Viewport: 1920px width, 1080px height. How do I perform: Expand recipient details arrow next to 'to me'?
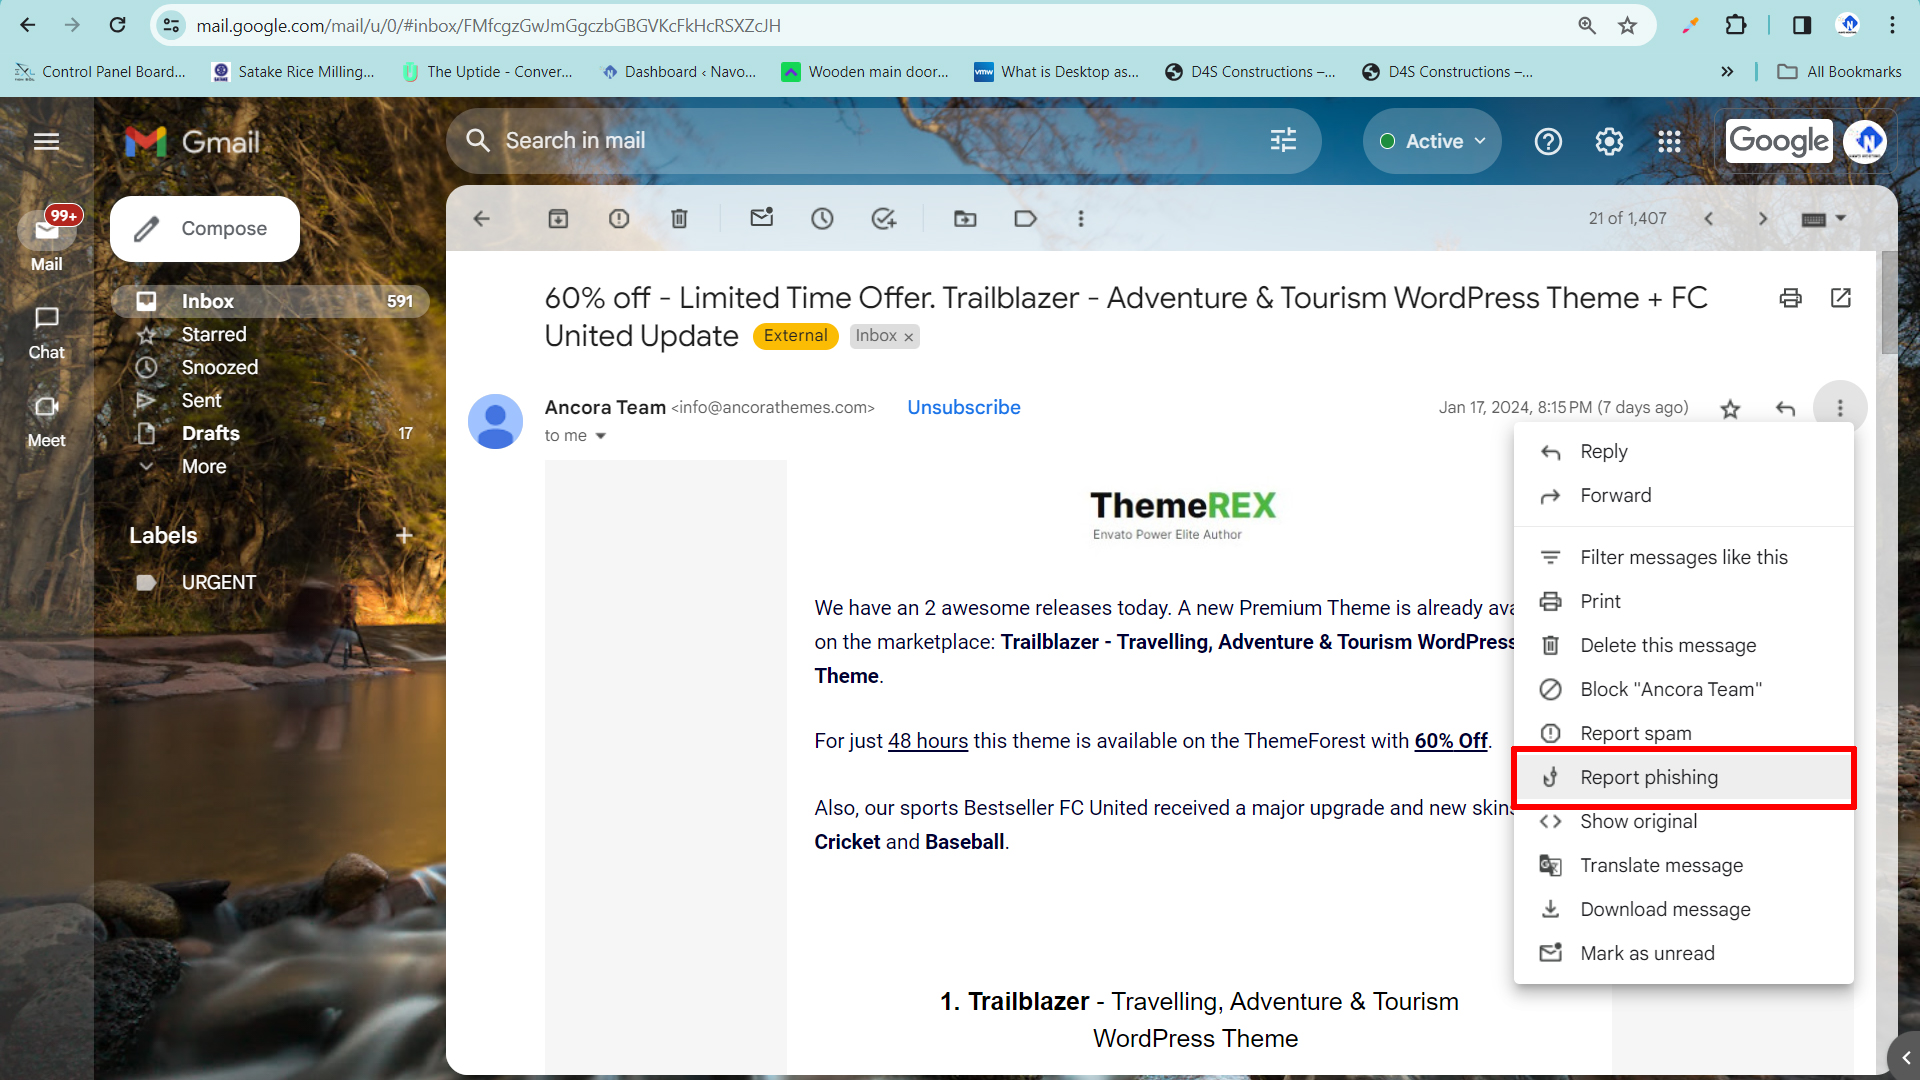[x=601, y=436]
